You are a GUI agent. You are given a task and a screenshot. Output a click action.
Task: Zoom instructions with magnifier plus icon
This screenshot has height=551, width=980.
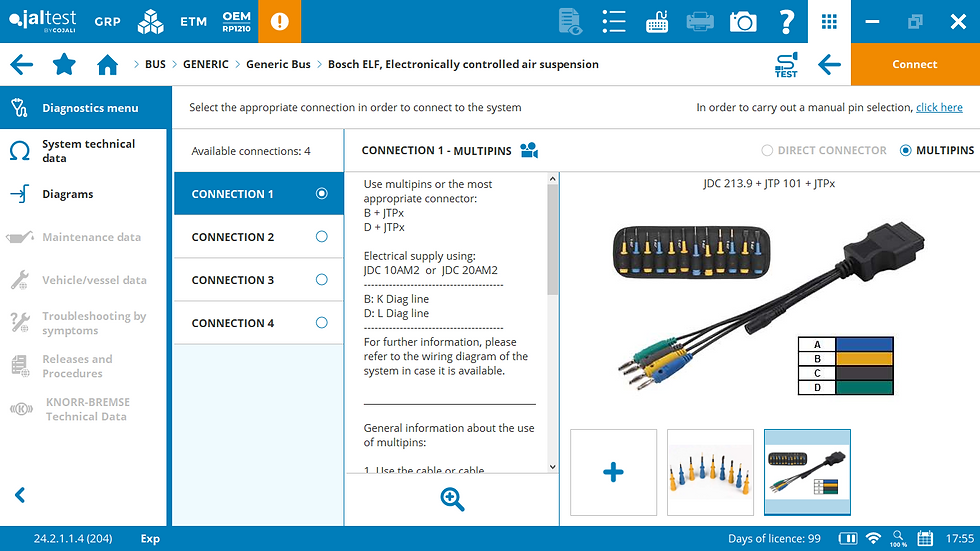(x=452, y=499)
